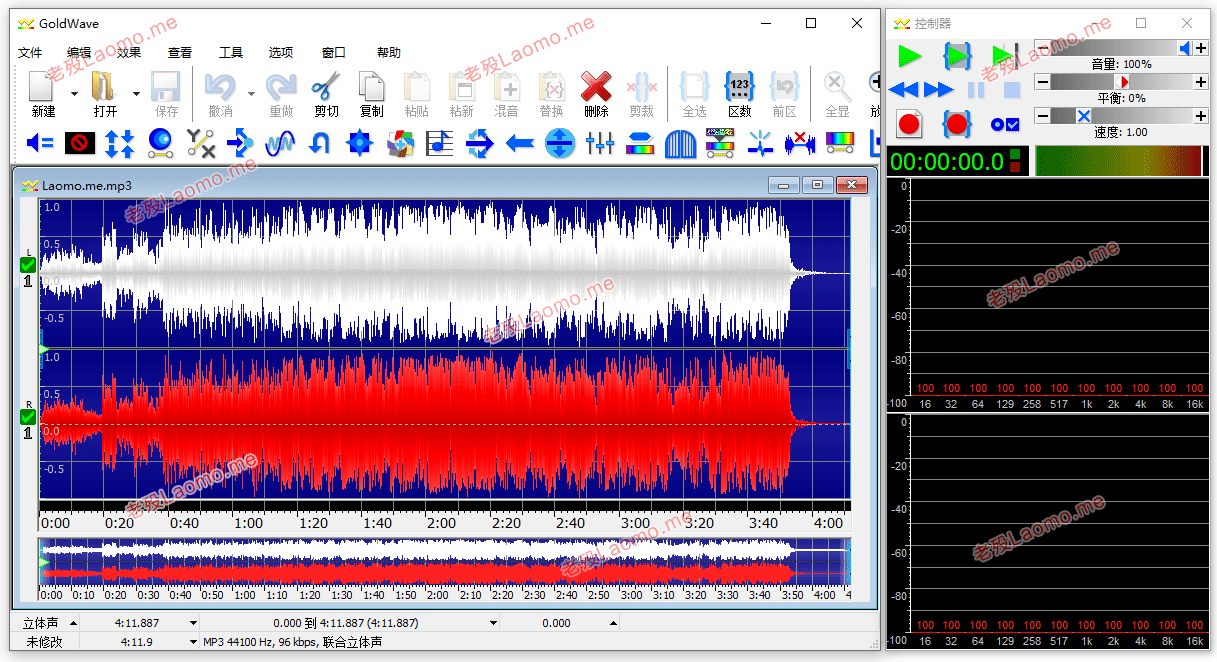This screenshot has width=1217, height=662.
Task: Click the blue arch dome effect icon
Action: coord(680,143)
